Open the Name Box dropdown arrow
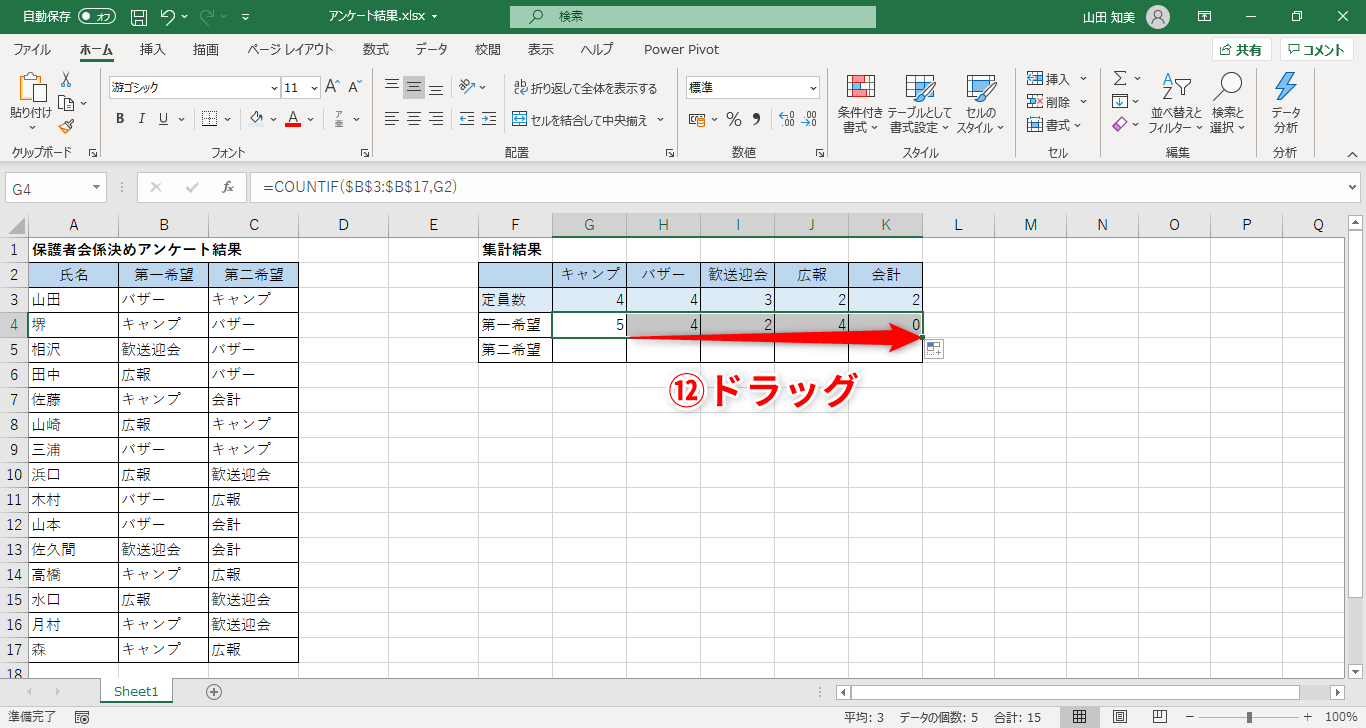This screenshot has height=728, width=1366. (x=97, y=187)
